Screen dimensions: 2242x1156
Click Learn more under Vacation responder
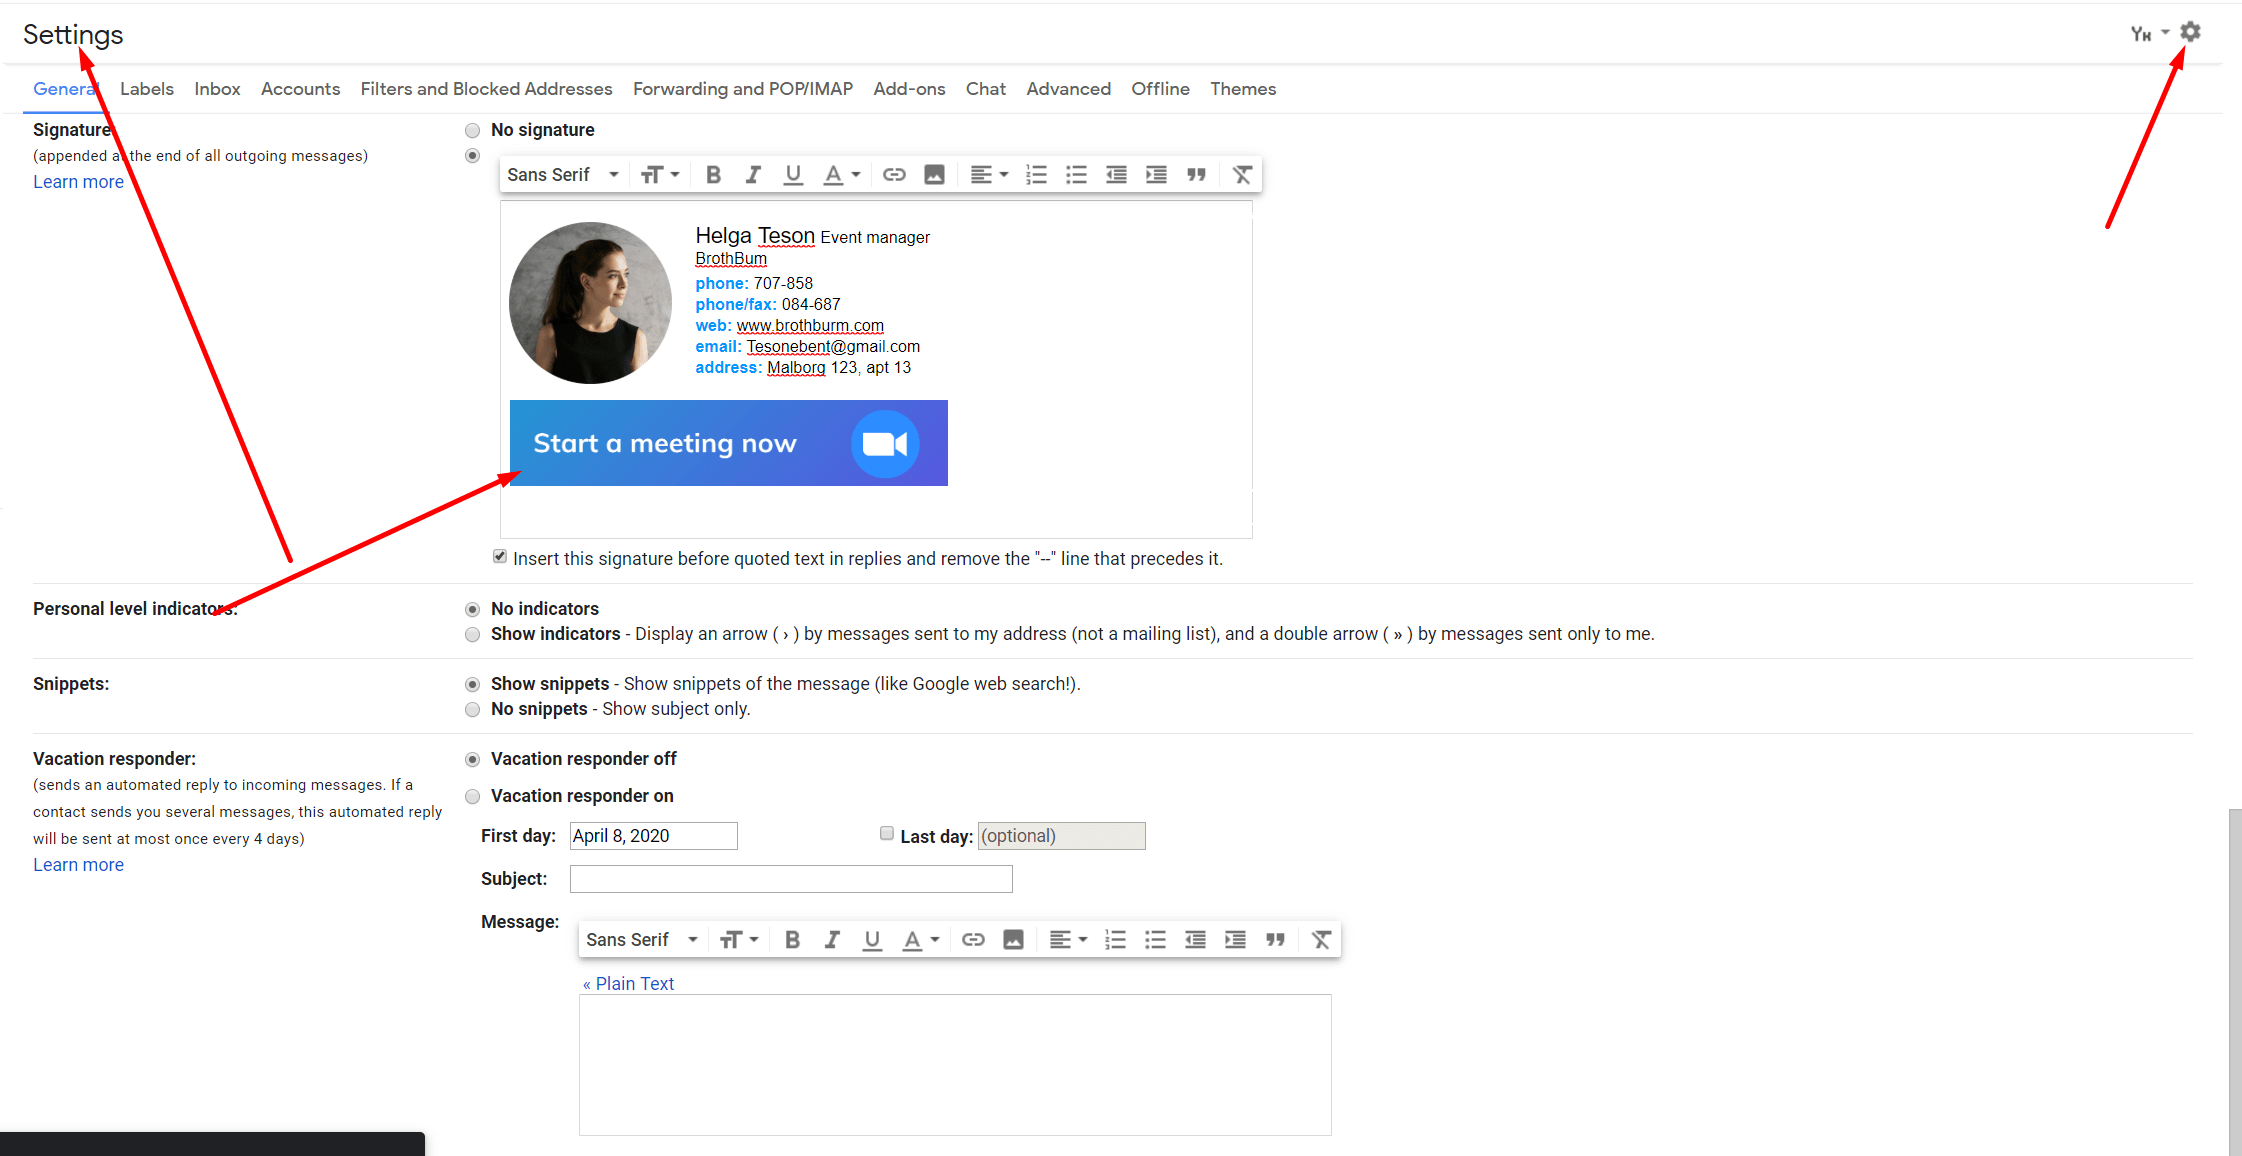[78, 864]
